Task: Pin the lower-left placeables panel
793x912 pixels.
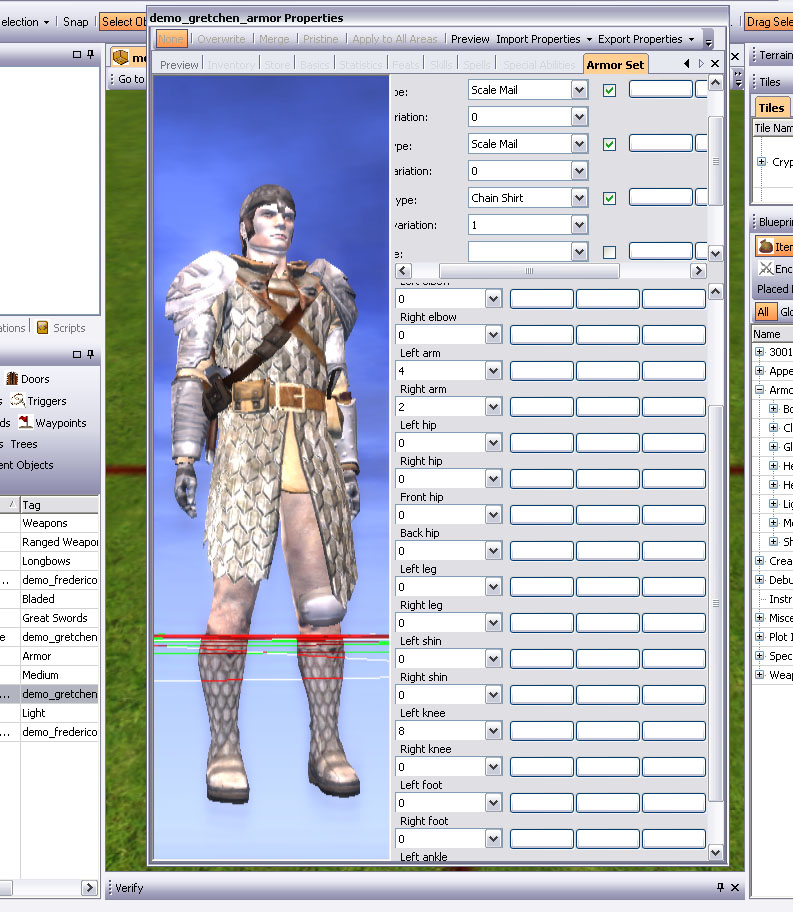Action: 91,354
